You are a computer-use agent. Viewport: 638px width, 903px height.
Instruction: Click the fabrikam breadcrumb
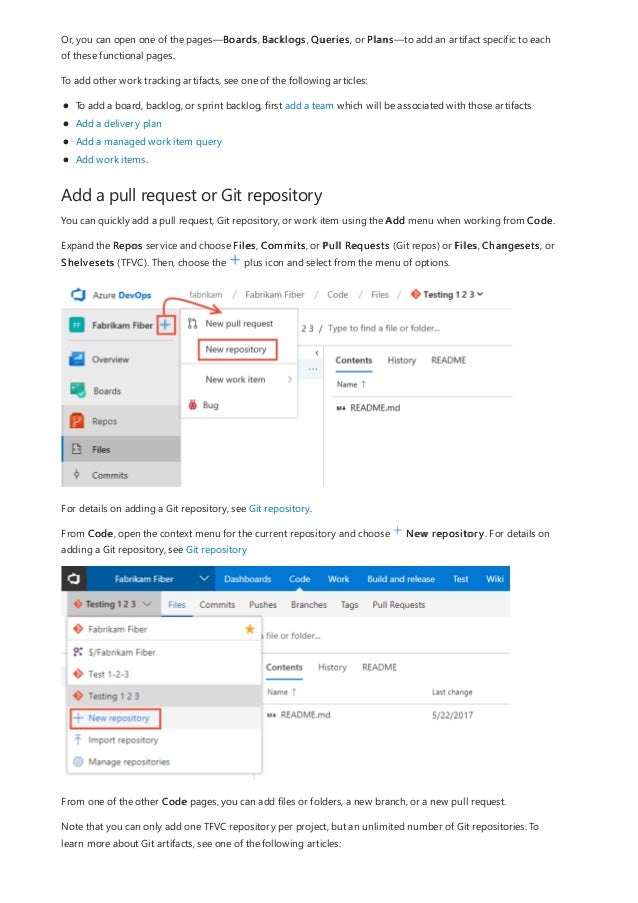[206, 294]
